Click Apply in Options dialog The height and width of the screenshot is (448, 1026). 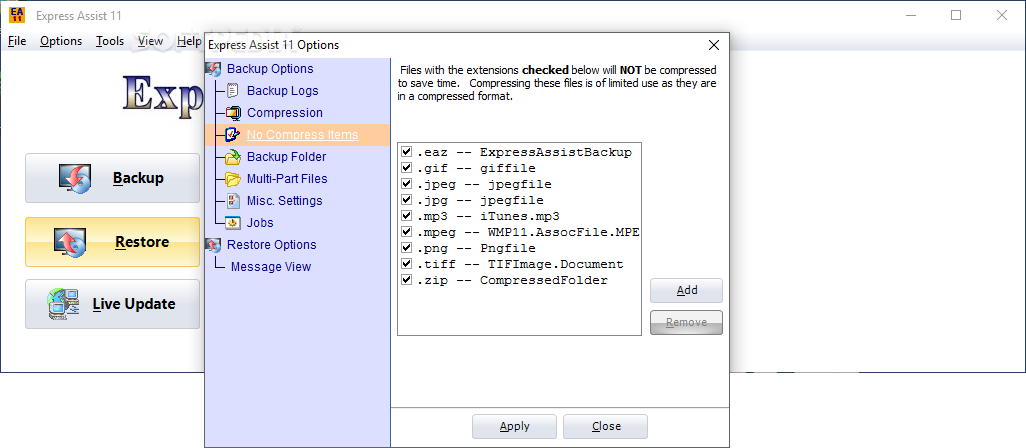[514, 426]
